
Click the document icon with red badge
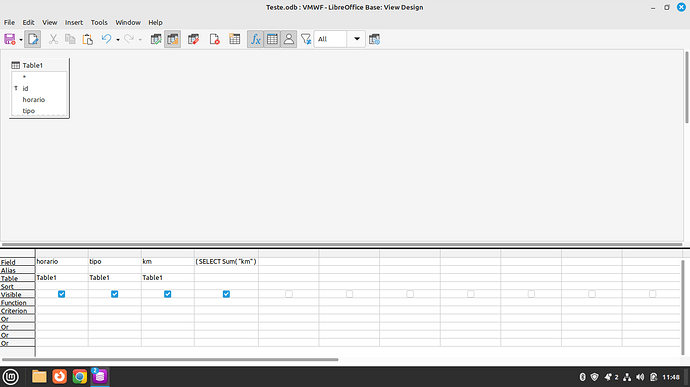(214, 39)
